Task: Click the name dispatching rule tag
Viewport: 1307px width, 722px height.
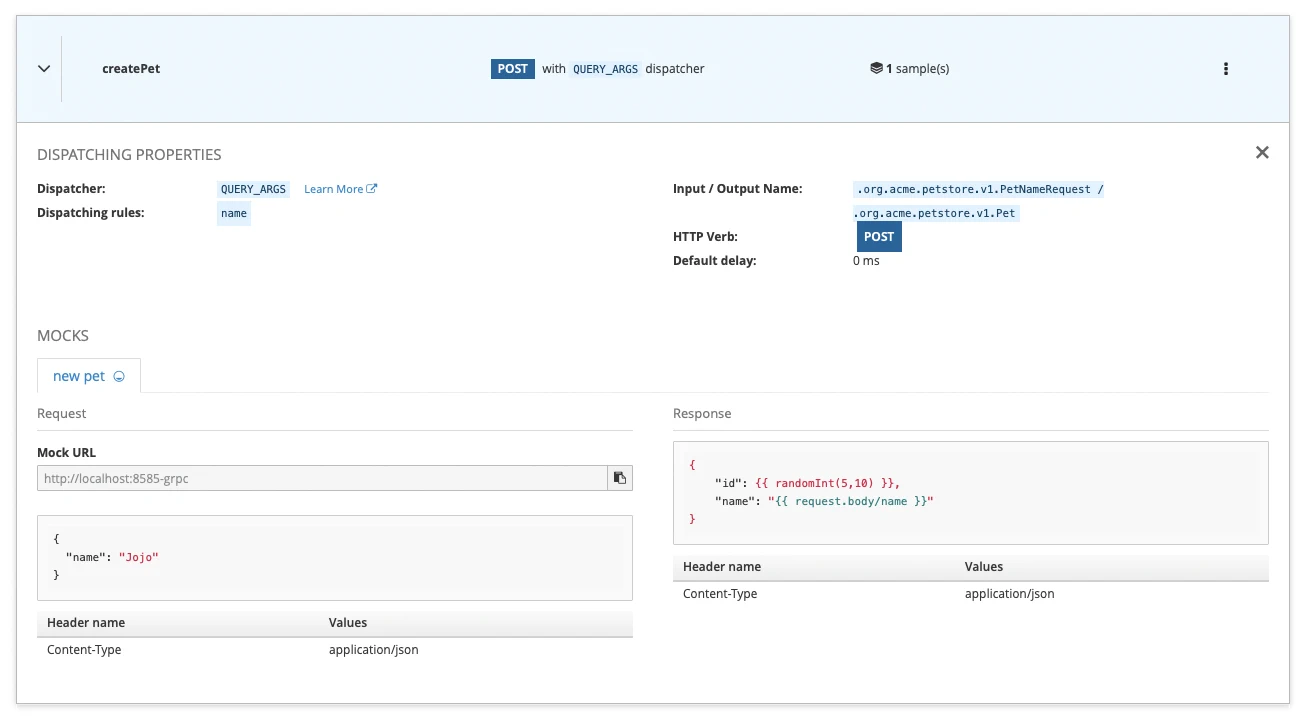Action: (234, 213)
